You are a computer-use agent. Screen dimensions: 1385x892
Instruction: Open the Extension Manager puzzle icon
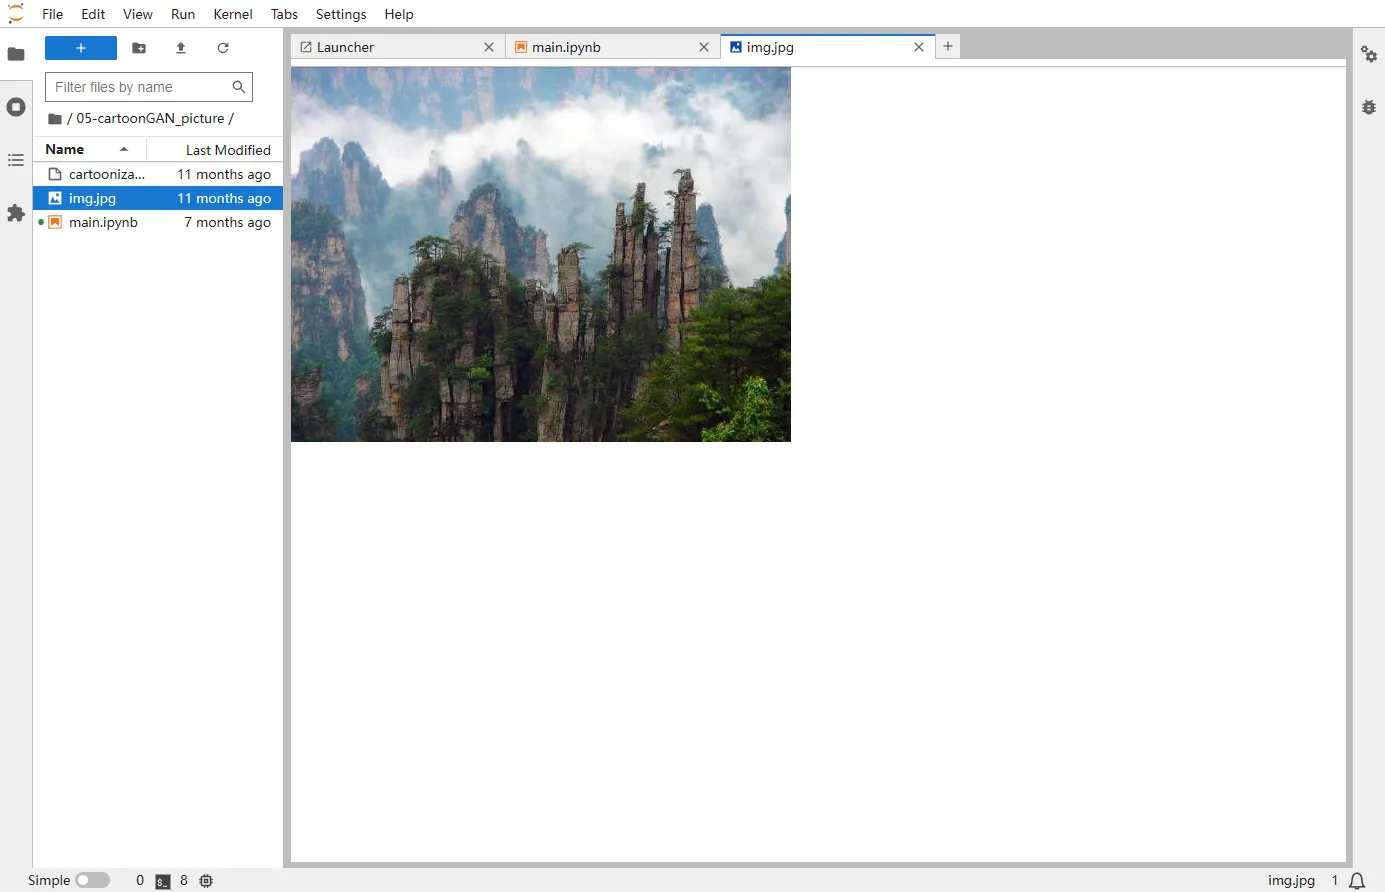16,213
